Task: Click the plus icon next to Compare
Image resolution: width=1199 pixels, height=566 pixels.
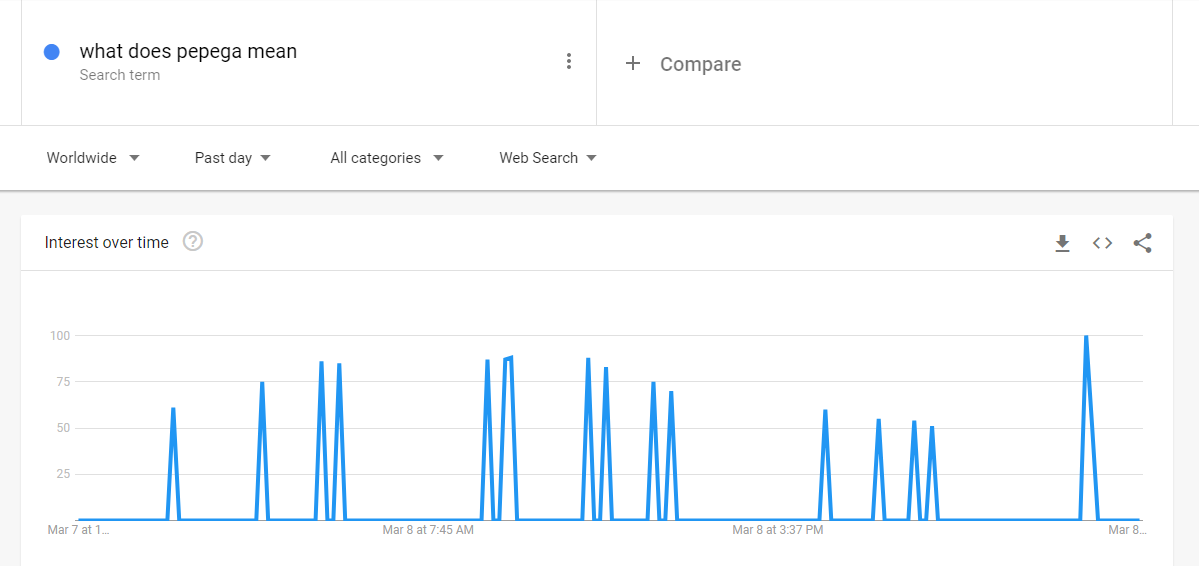Action: tap(632, 63)
